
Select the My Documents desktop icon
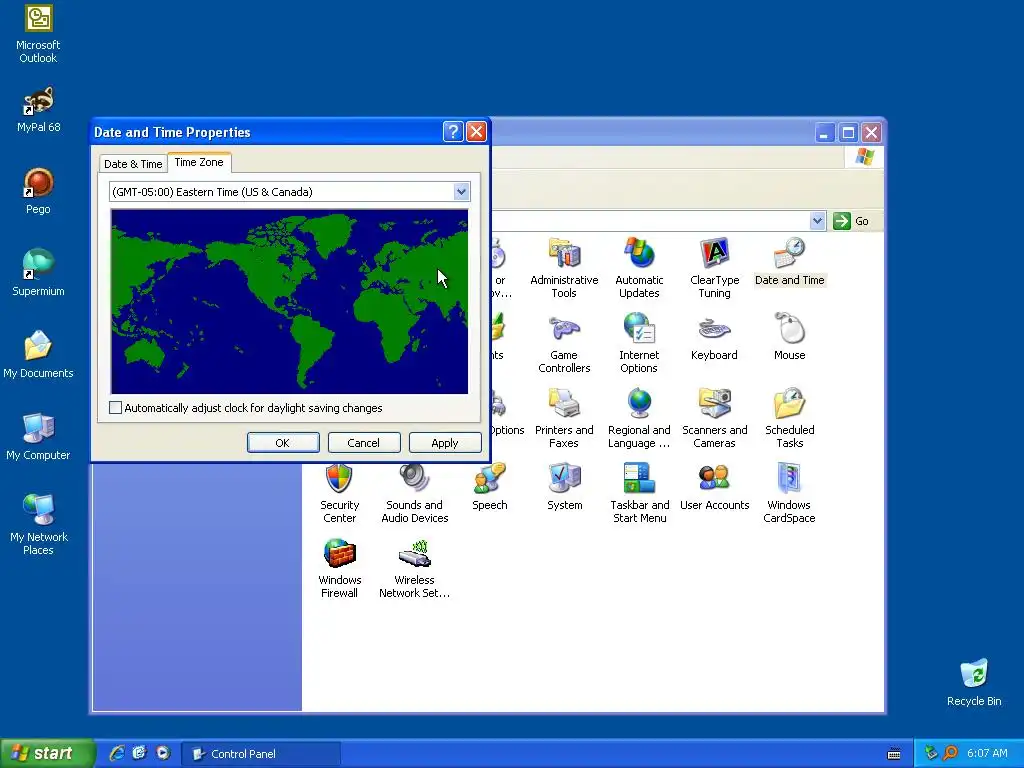(x=38, y=355)
